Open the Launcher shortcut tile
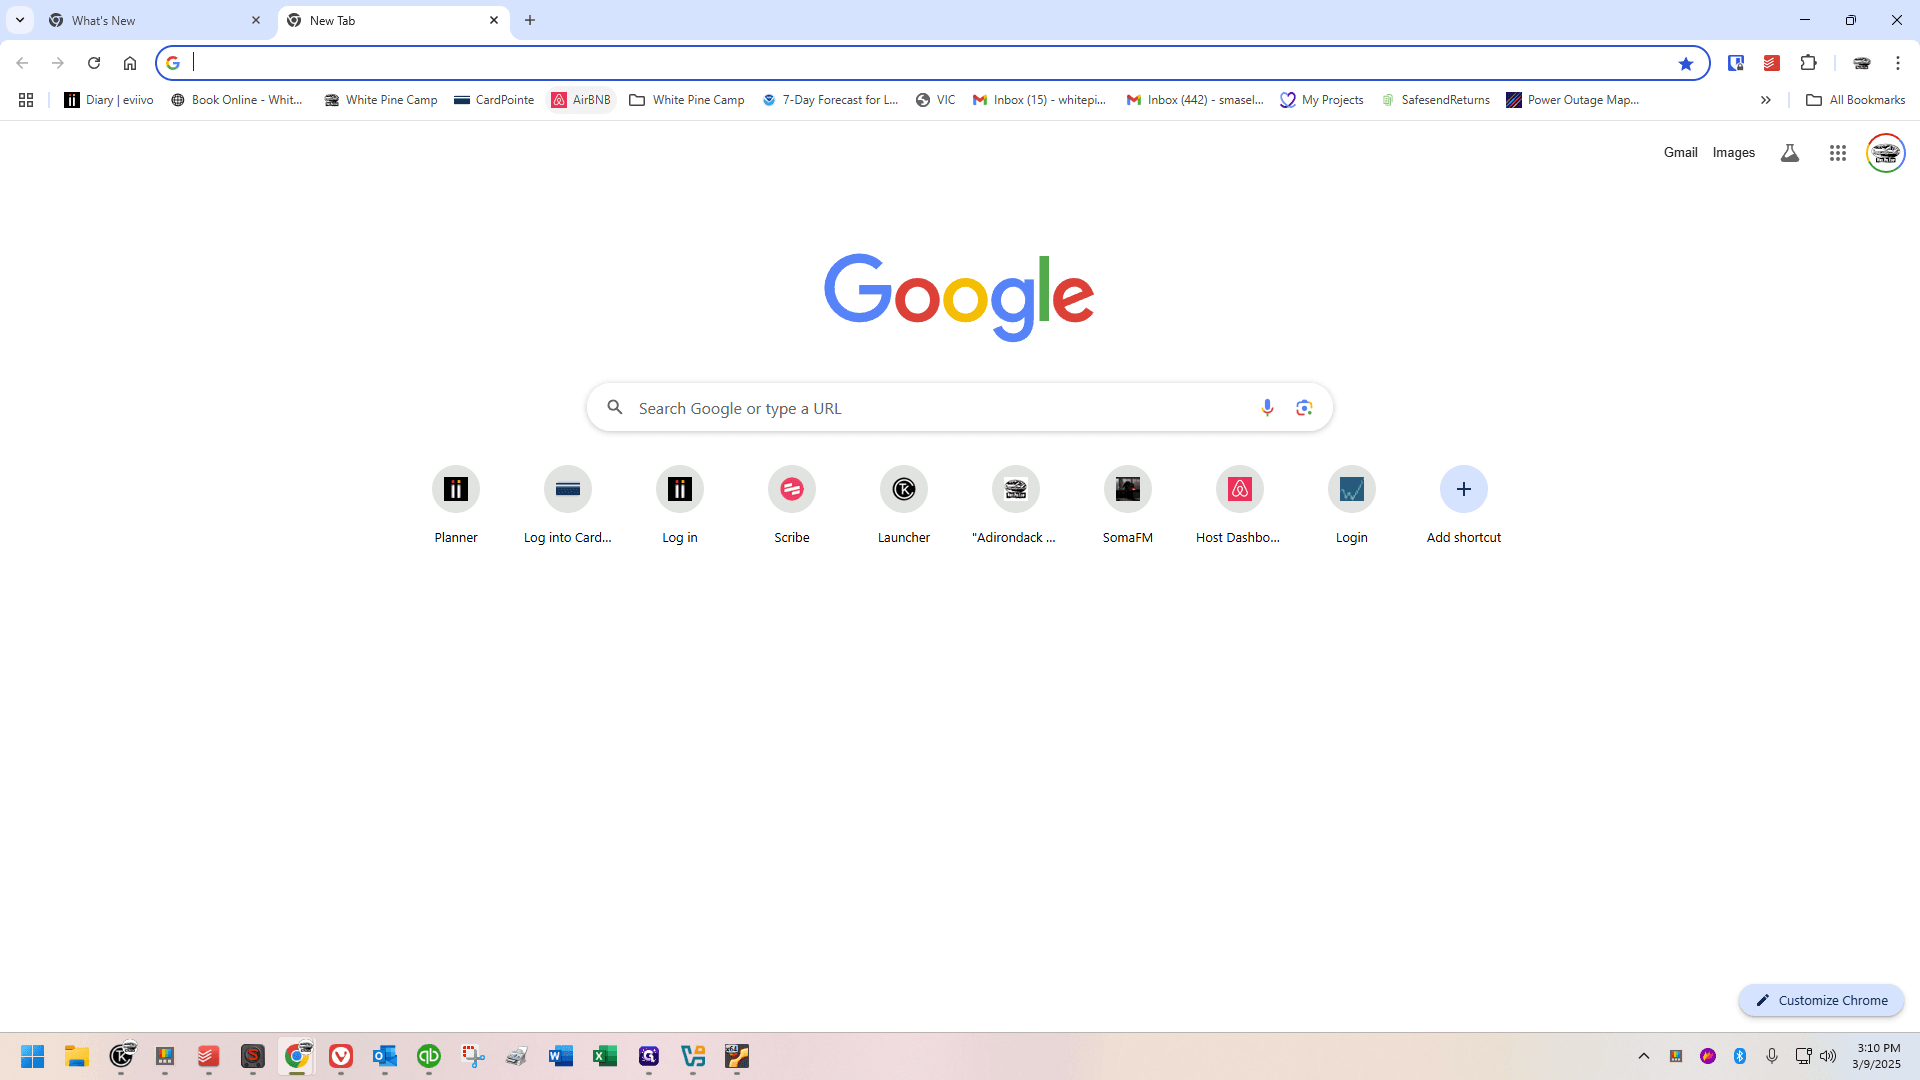 pos(904,506)
